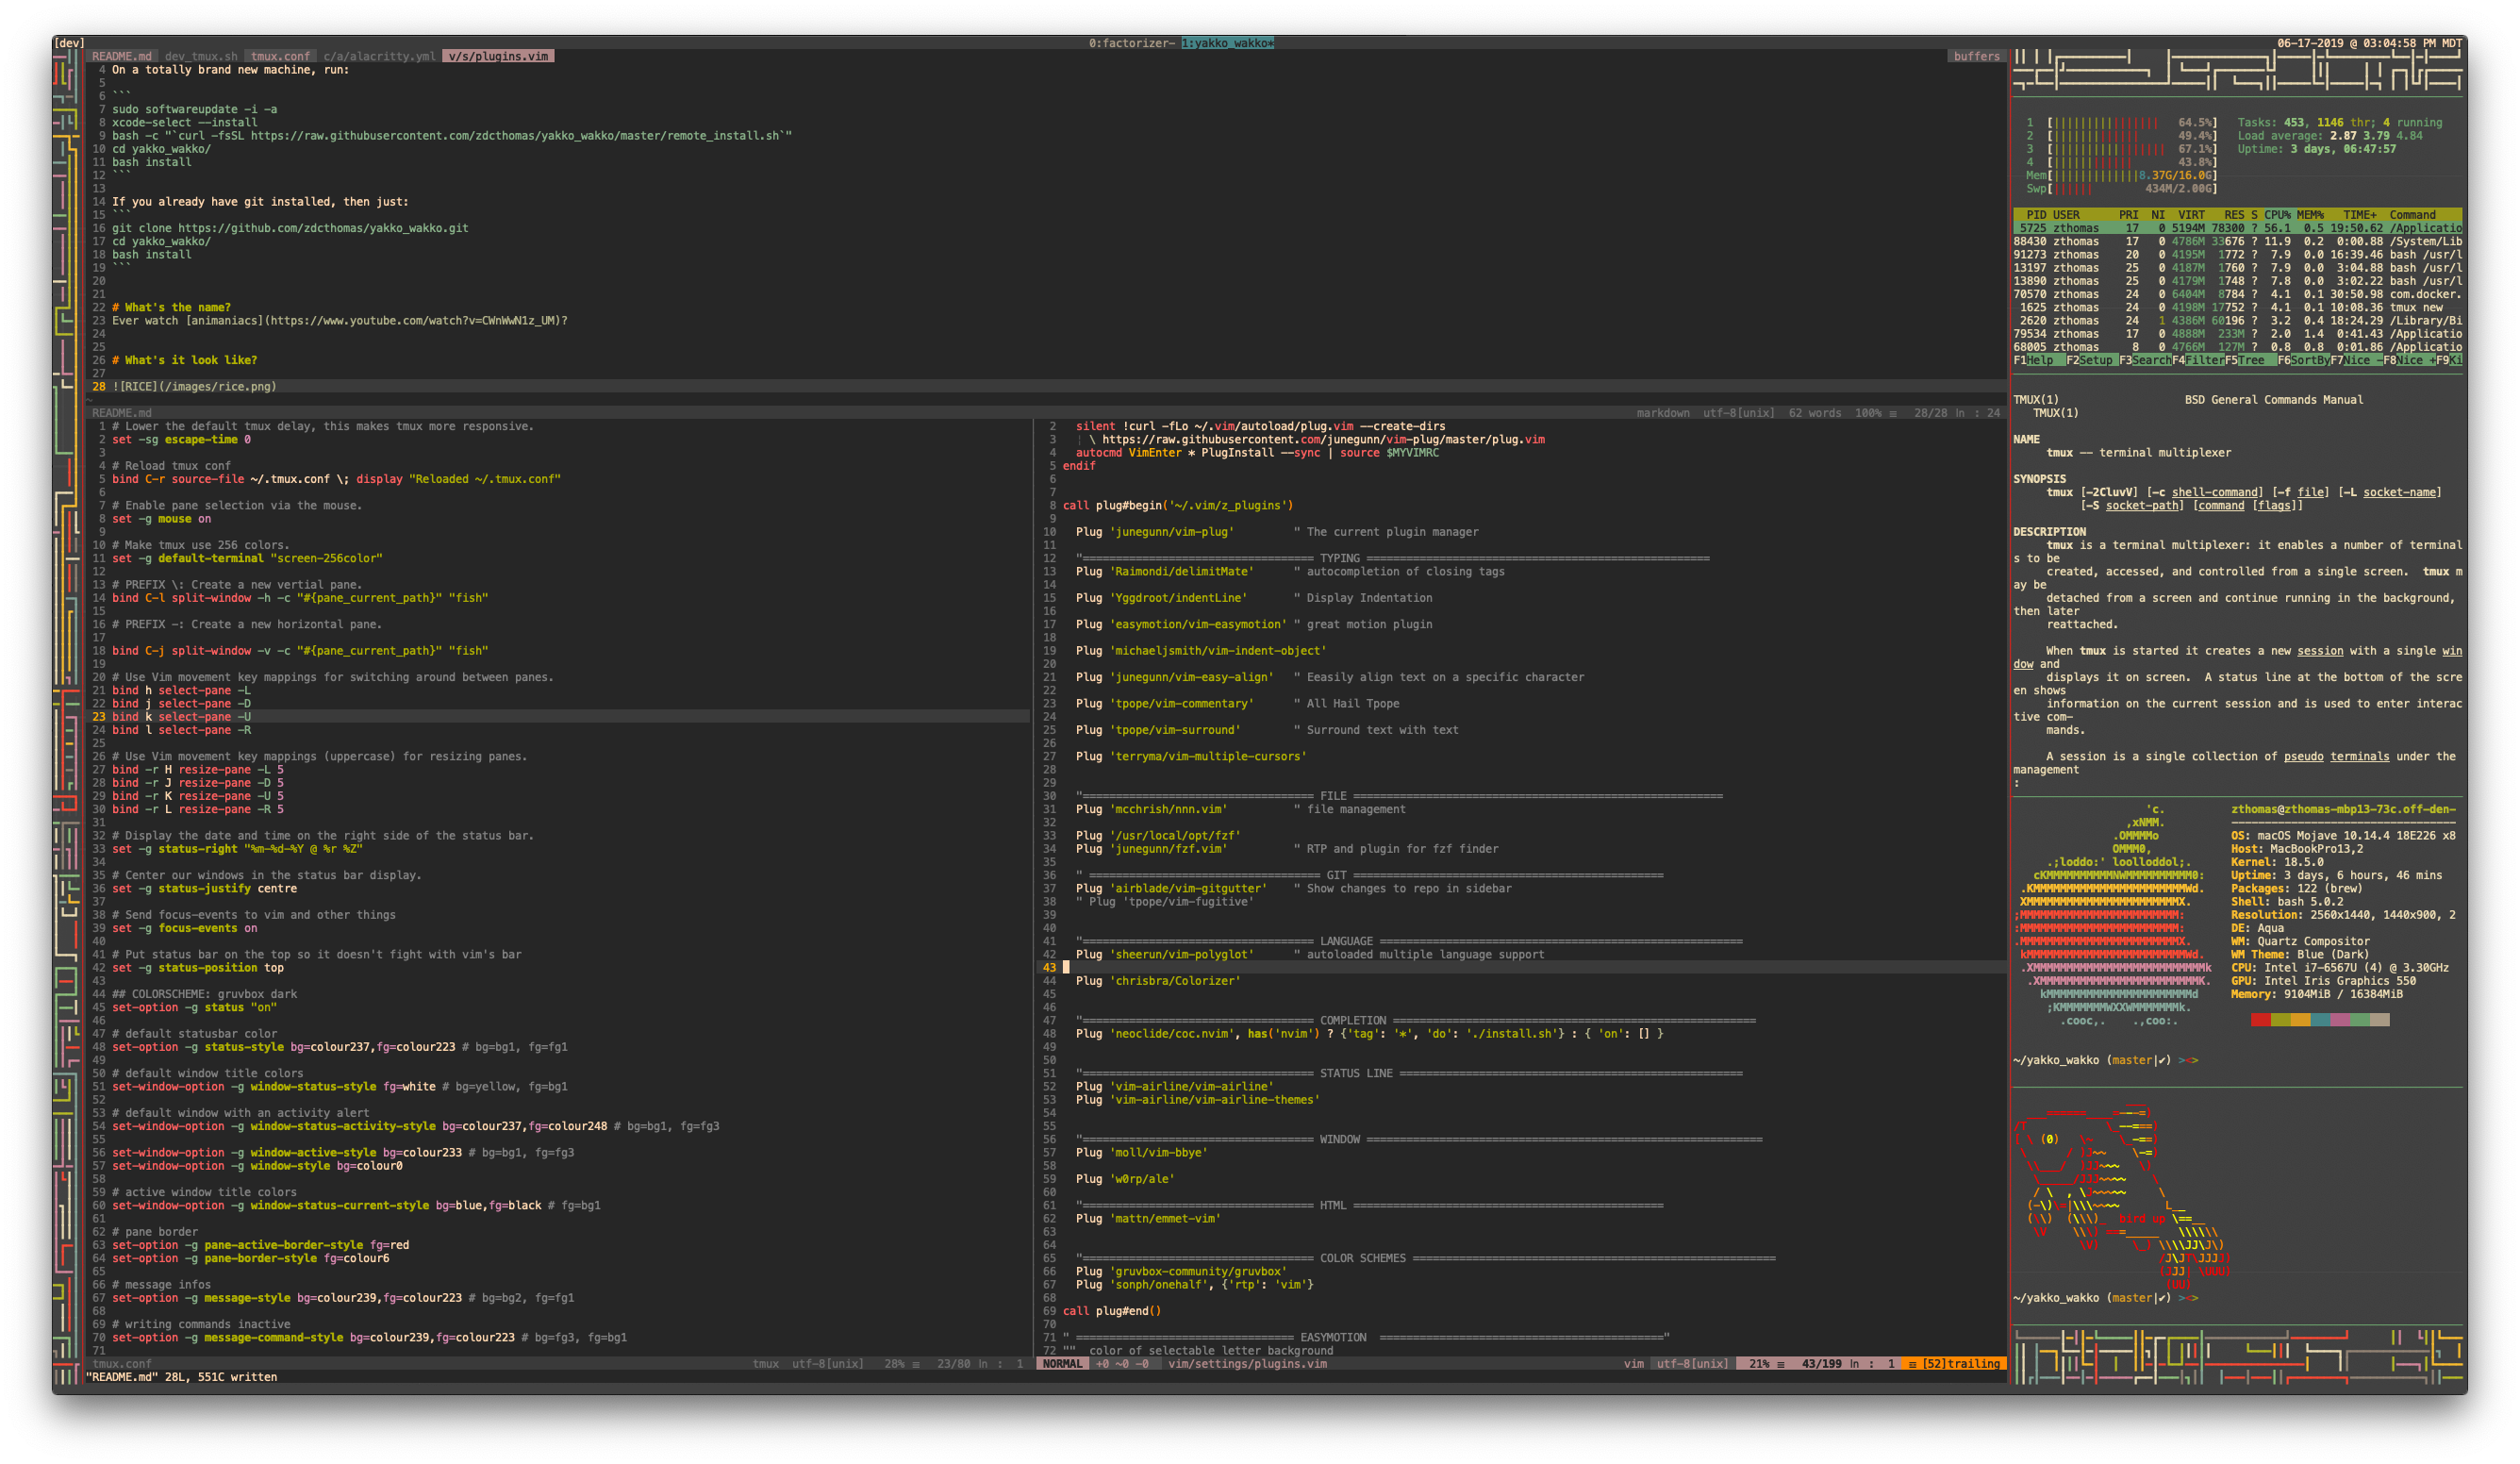Click the beige neofetch color block
The width and height of the screenshot is (2520, 1464).
2381,1020
